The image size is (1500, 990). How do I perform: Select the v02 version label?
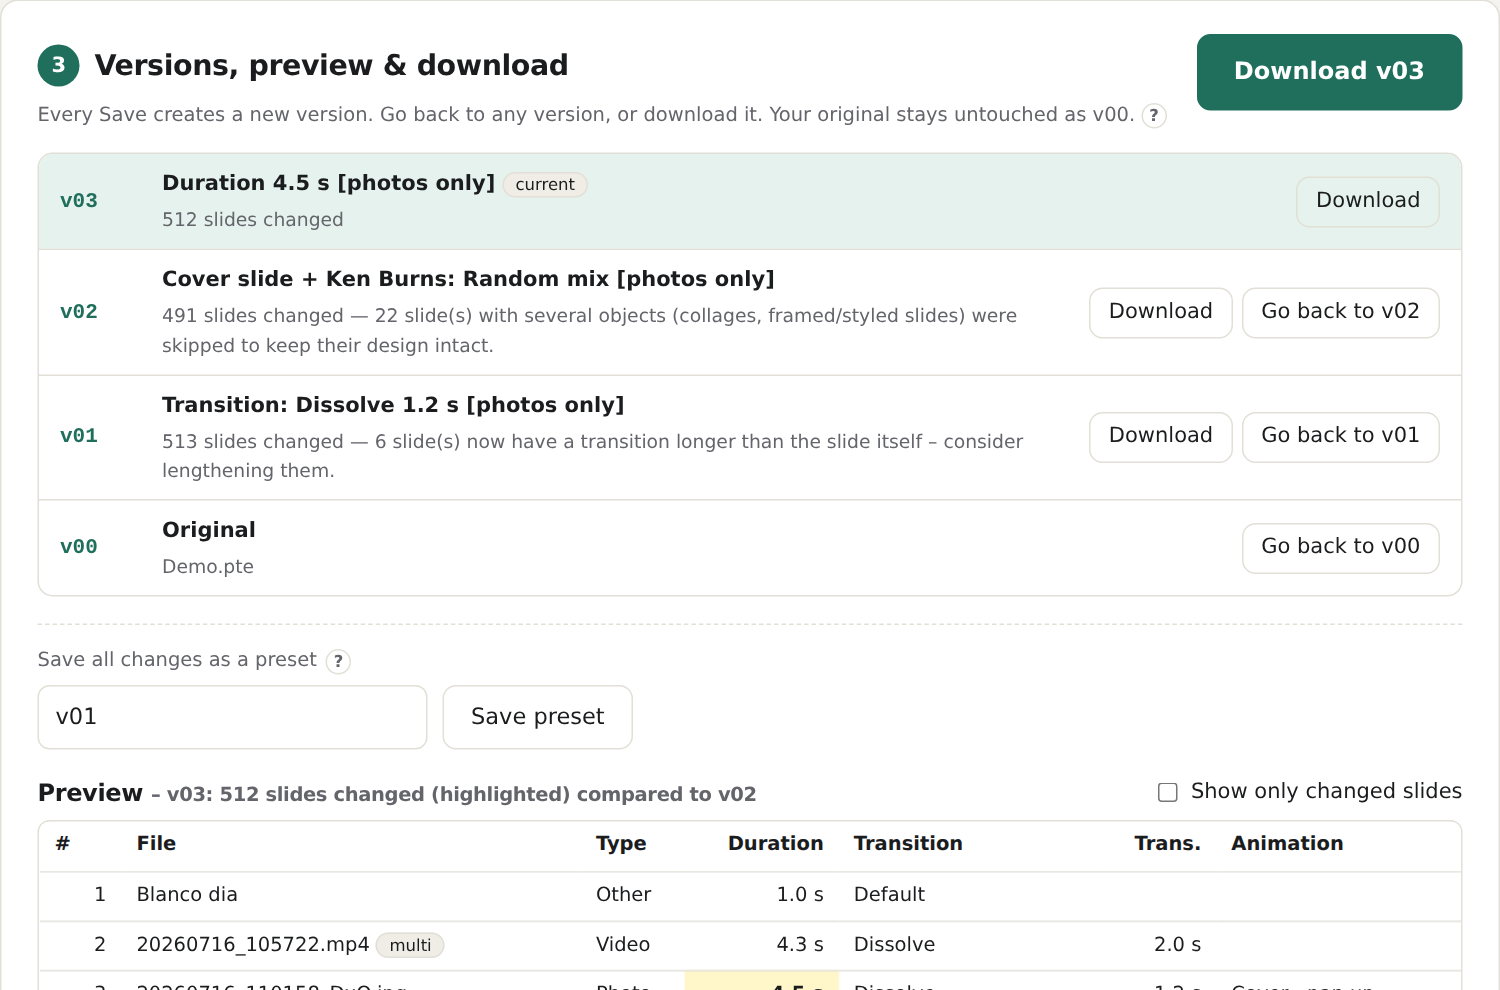[x=79, y=312]
